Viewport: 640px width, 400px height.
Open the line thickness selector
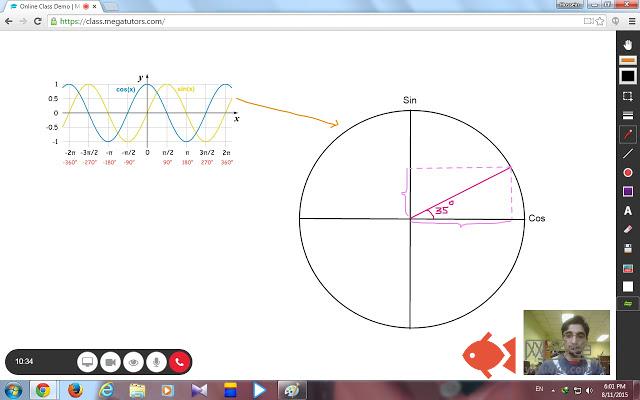(x=627, y=115)
